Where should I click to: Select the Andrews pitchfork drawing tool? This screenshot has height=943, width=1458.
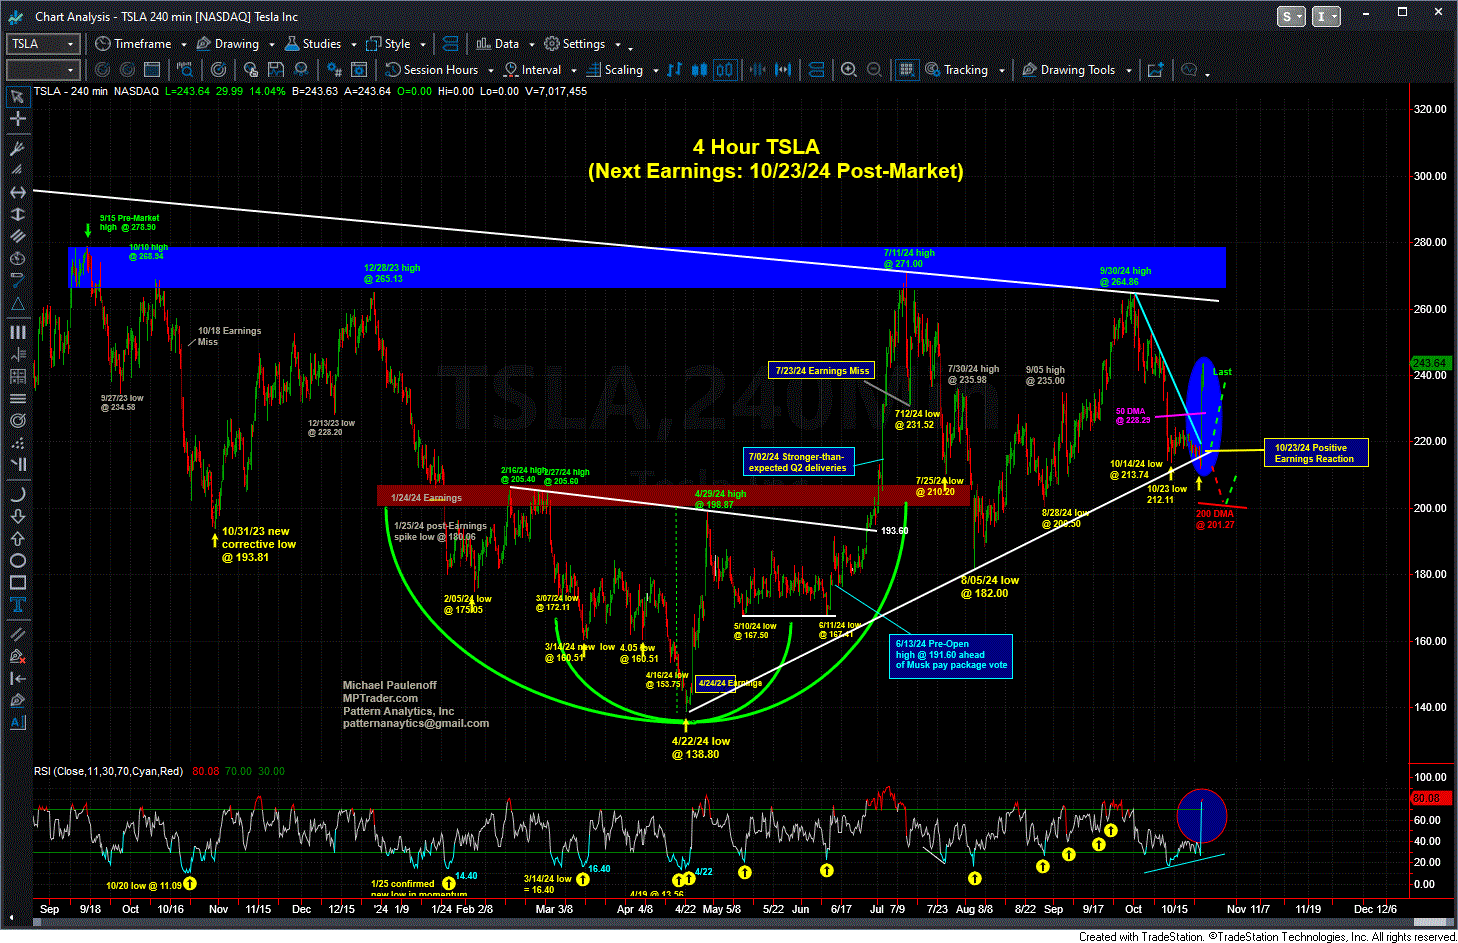click(x=17, y=148)
